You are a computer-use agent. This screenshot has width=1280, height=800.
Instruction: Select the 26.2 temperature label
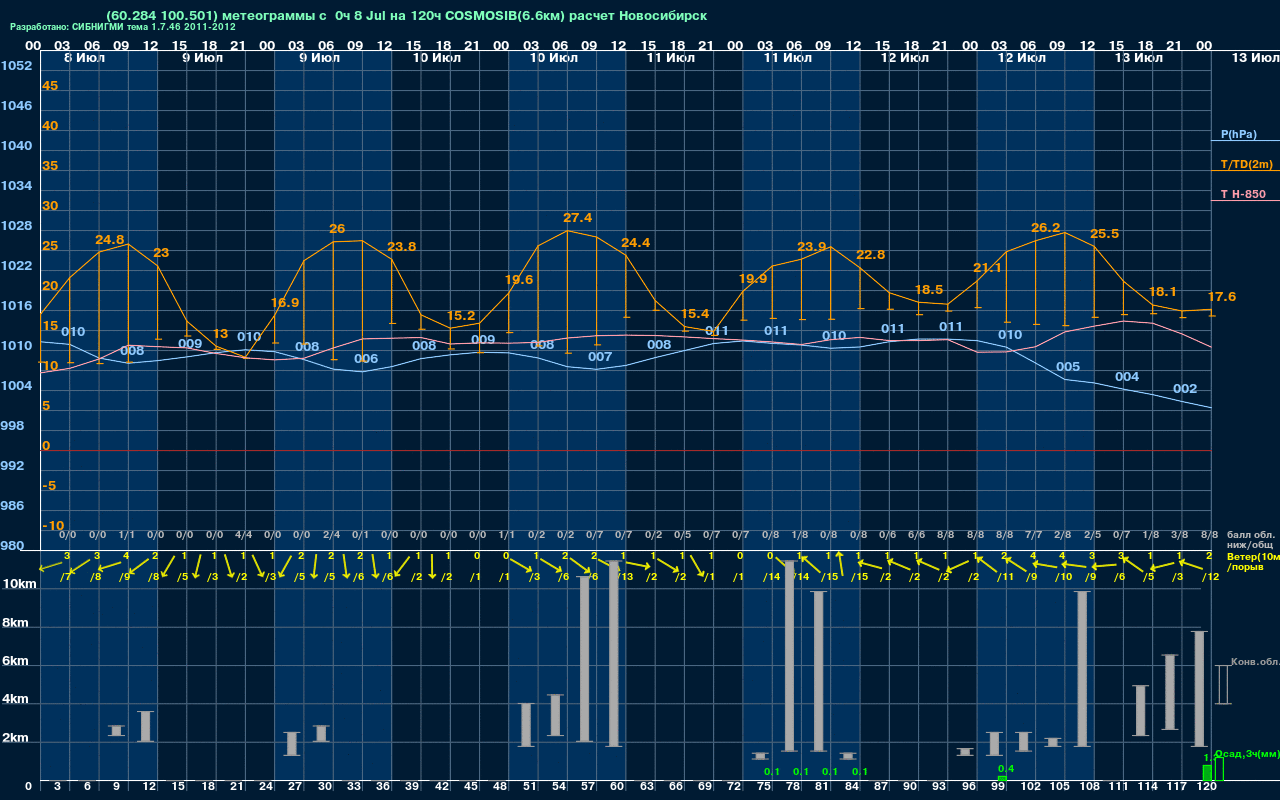pos(1045,228)
